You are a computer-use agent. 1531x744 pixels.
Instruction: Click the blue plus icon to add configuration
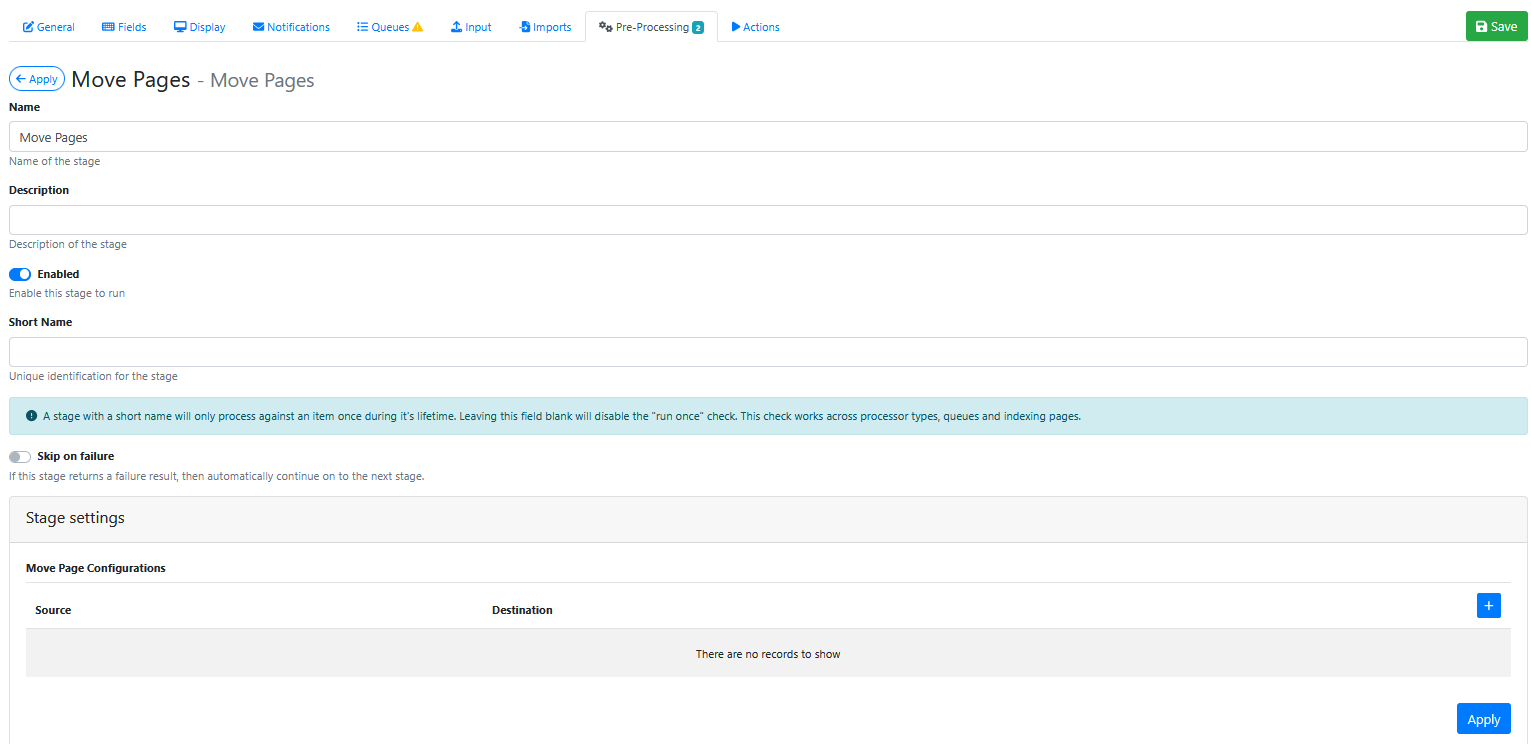1488,605
